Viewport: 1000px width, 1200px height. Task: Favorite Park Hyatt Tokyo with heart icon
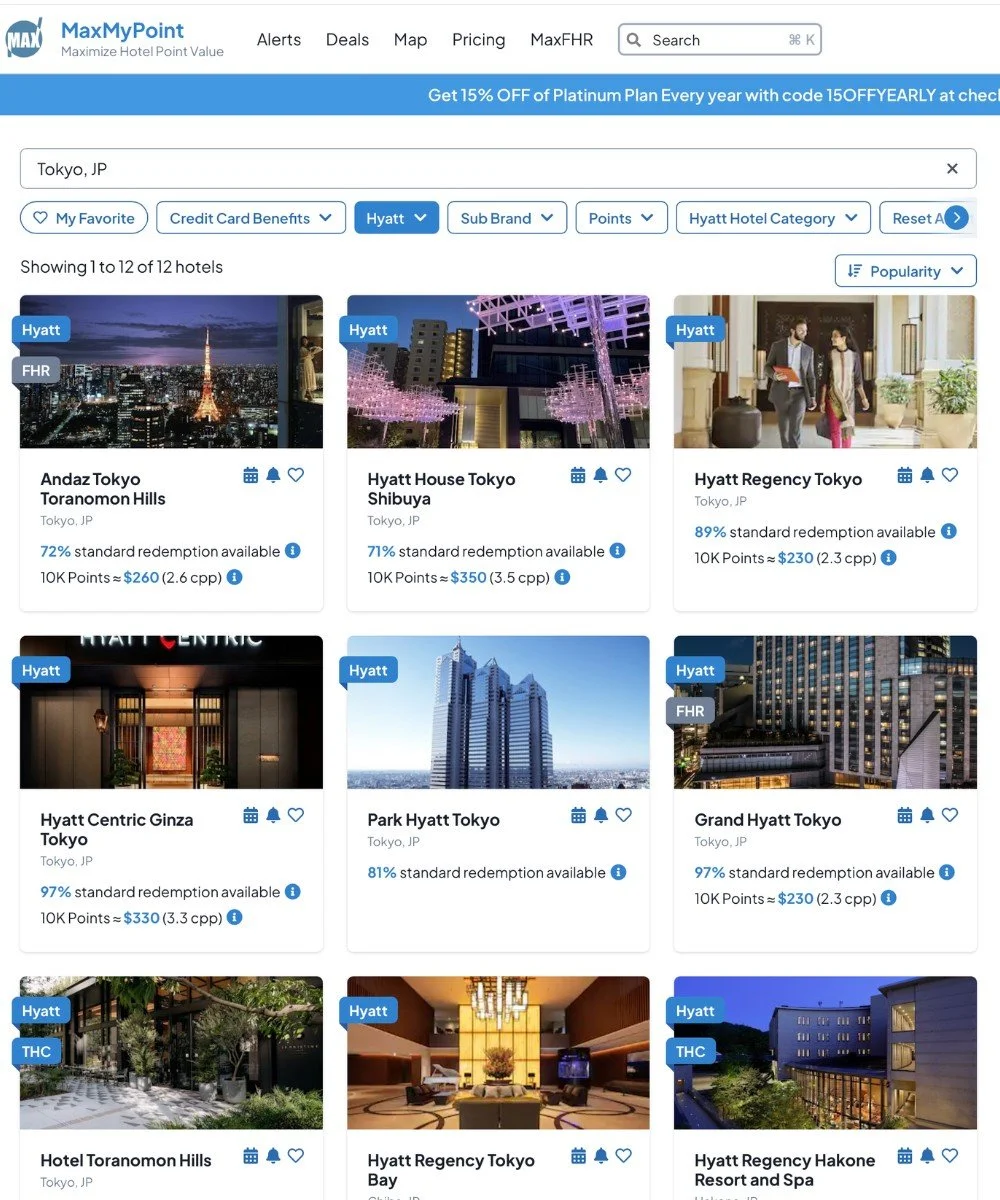(623, 815)
